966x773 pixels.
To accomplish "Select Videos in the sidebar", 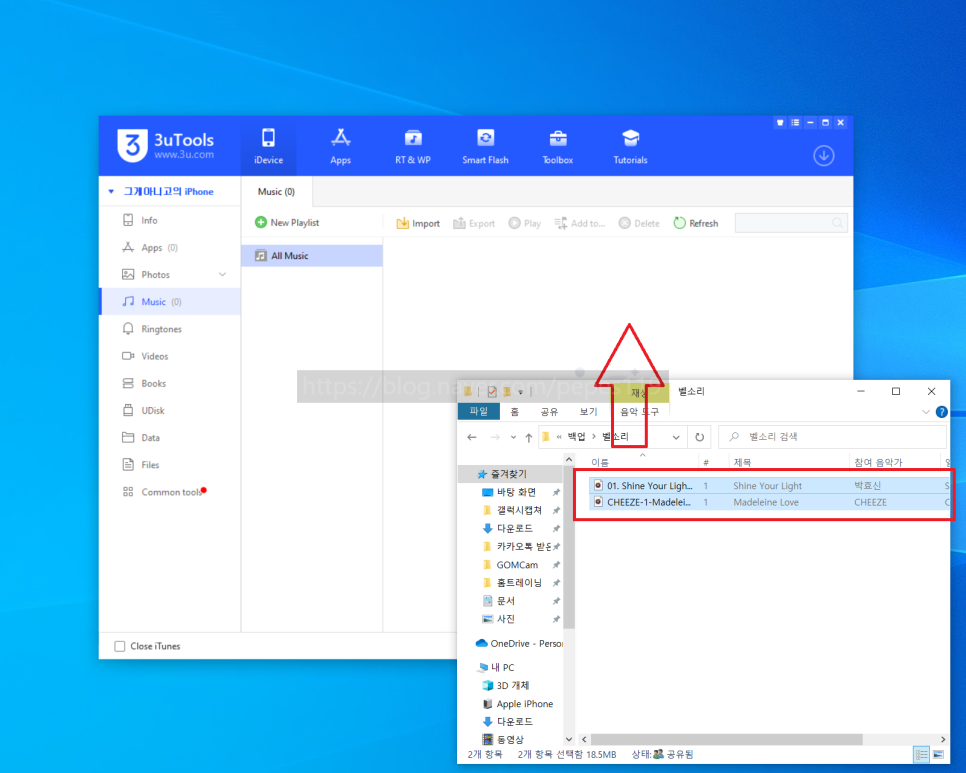I will click(170, 356).
